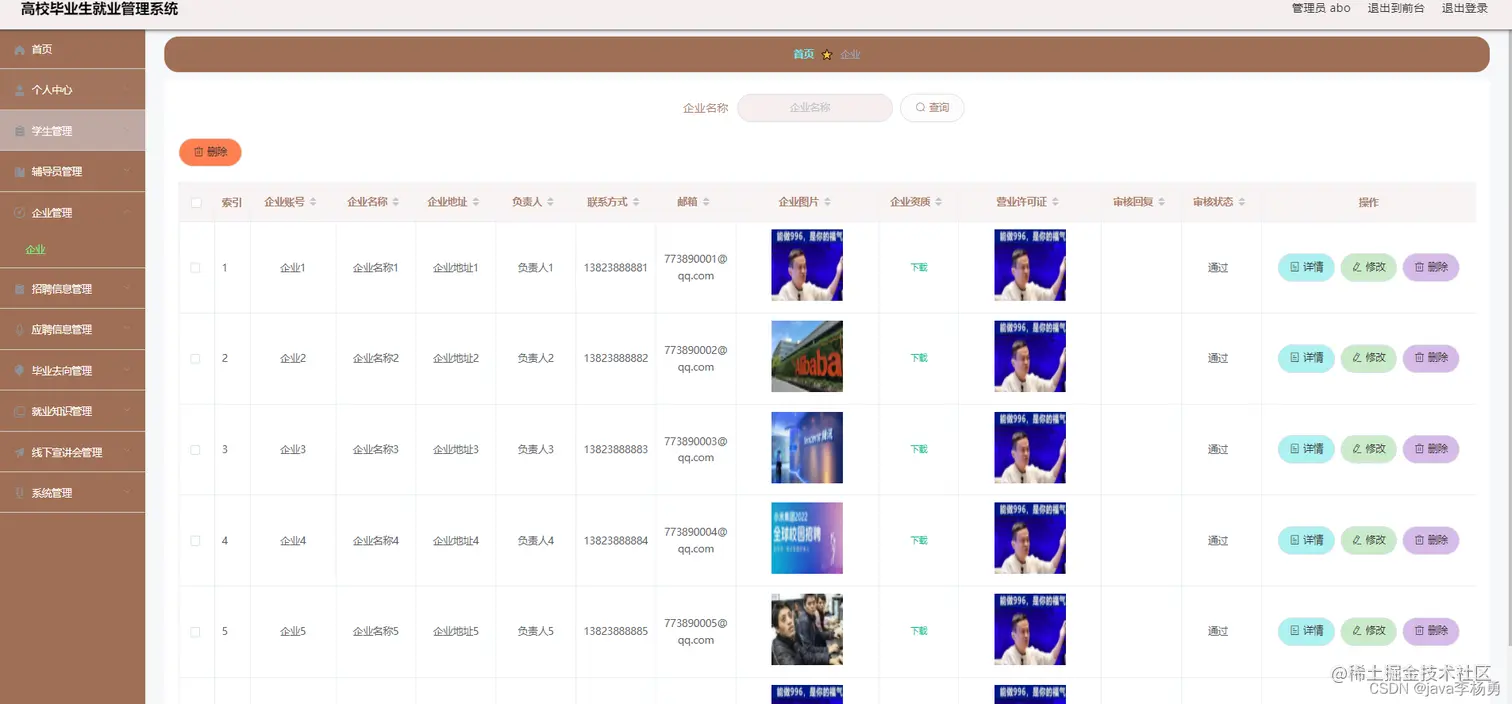Open the Alibaba 企业图片 thumbnail of 企业2
The image size is (1512, 704).
click(x=807, y=357)
